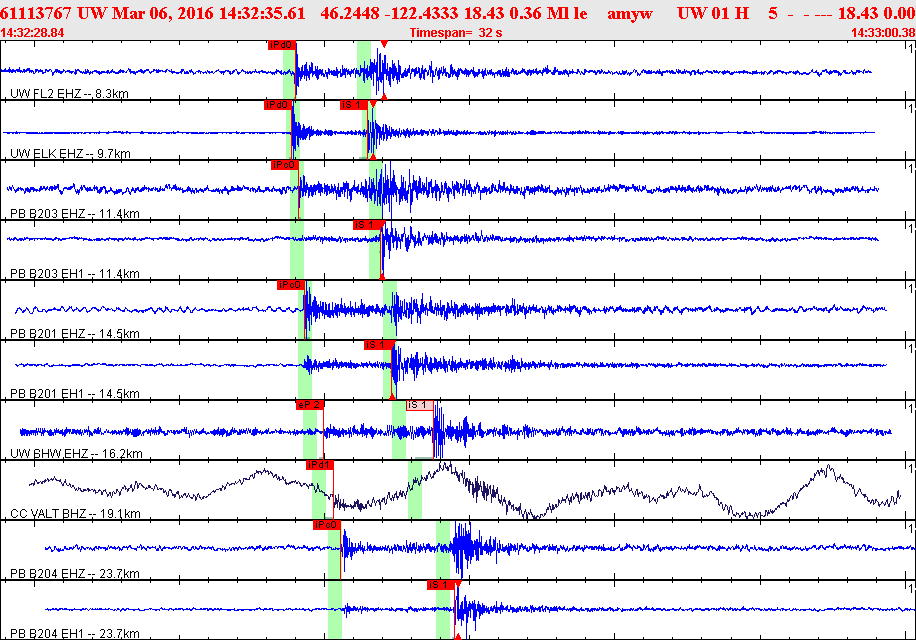The height and width of the screenshot is (640, 916).
Task: Select the iS 1 pick flag on B204 EH1
Action: 441,585
